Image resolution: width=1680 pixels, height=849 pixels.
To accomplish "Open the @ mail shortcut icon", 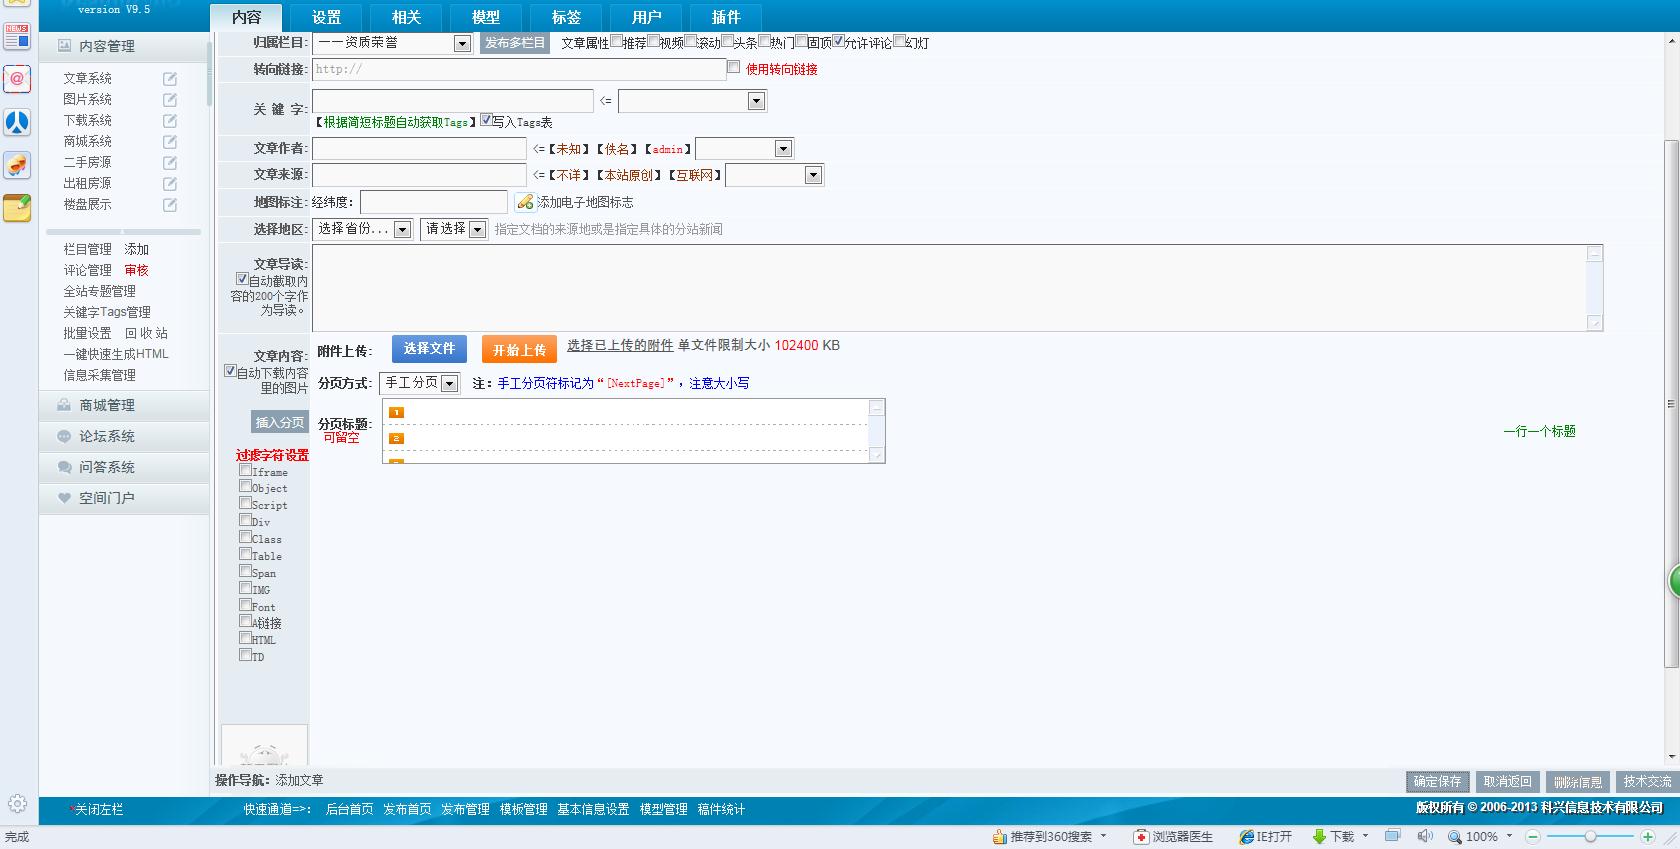I will (x=17, y=79).
